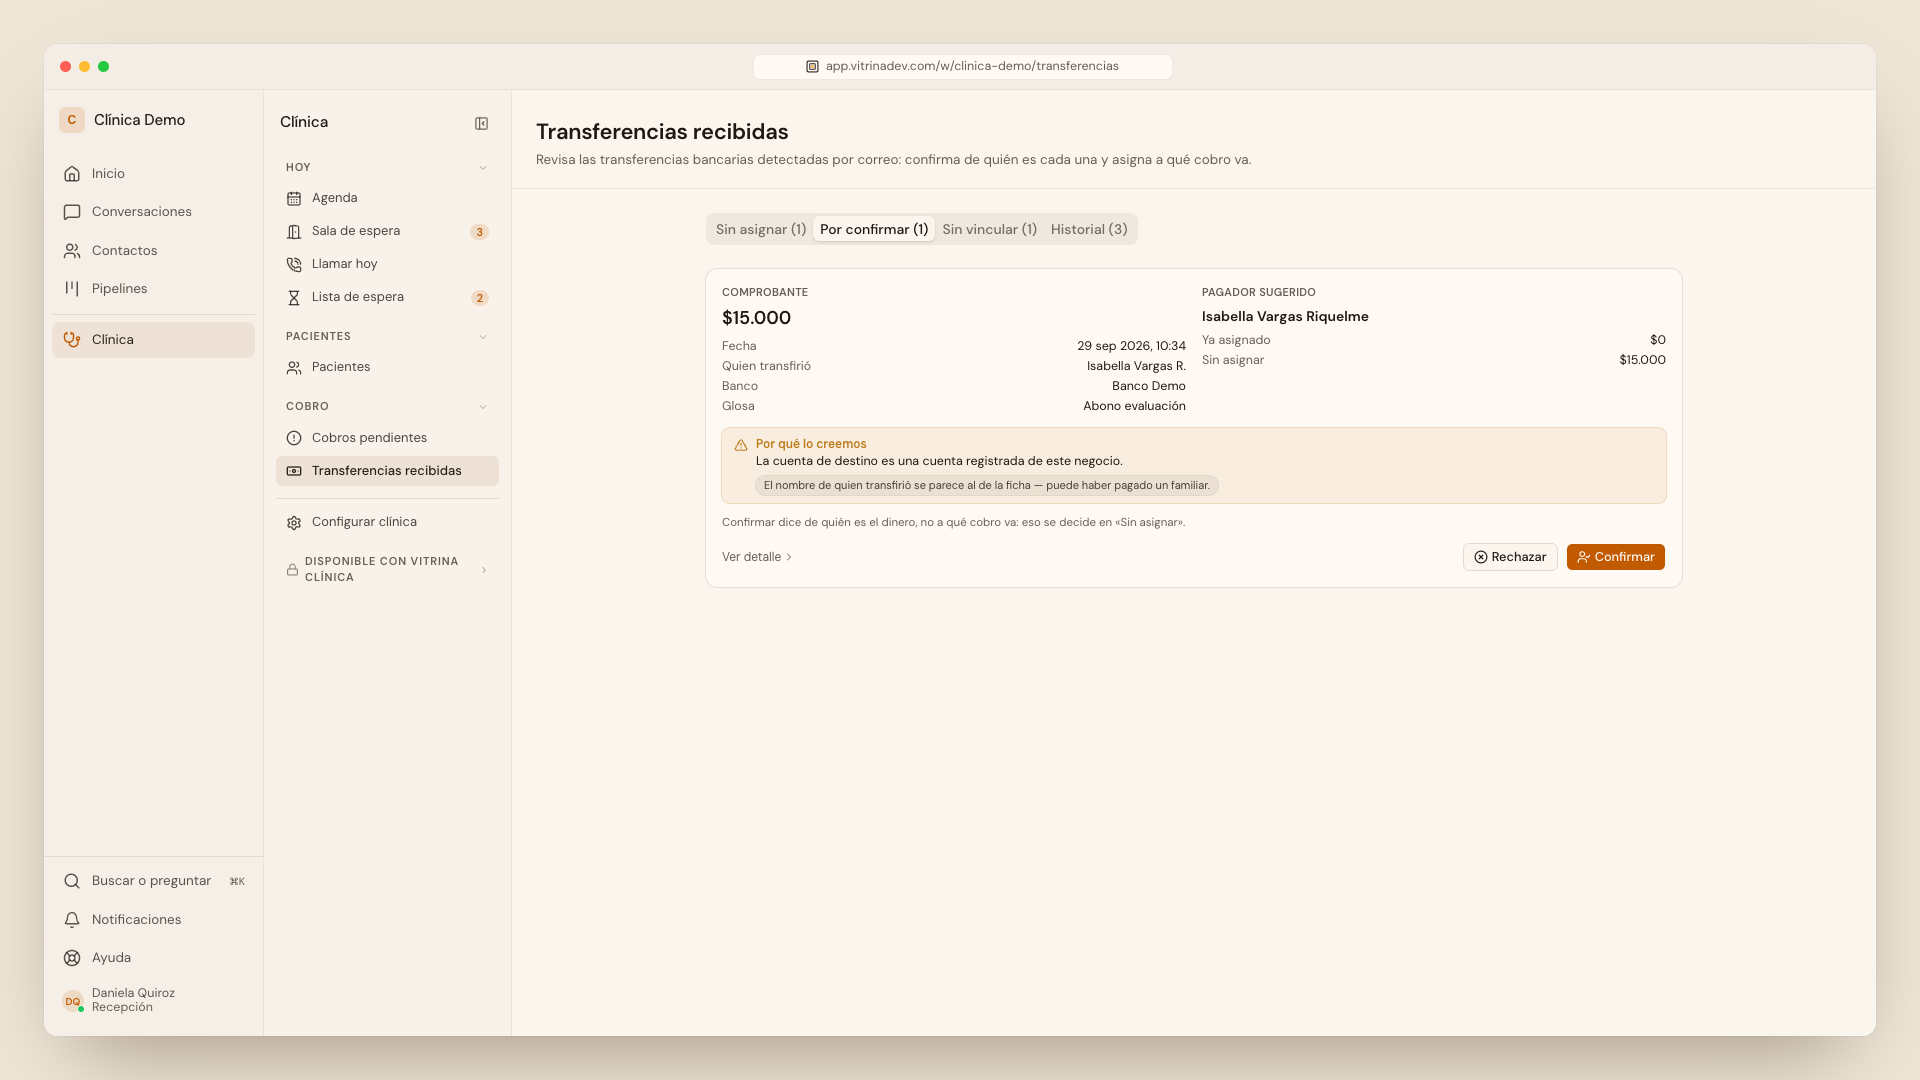Collapse the PACIENTES section chevron
This screenshot has height=1080, width=1920.
pyautogui.click(x=483, y=337)
